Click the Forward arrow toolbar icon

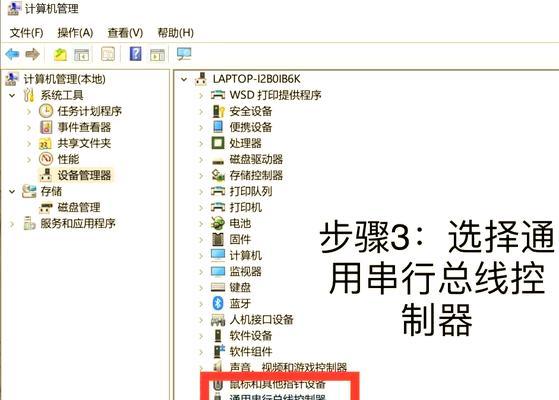click(x=32, y=54)
